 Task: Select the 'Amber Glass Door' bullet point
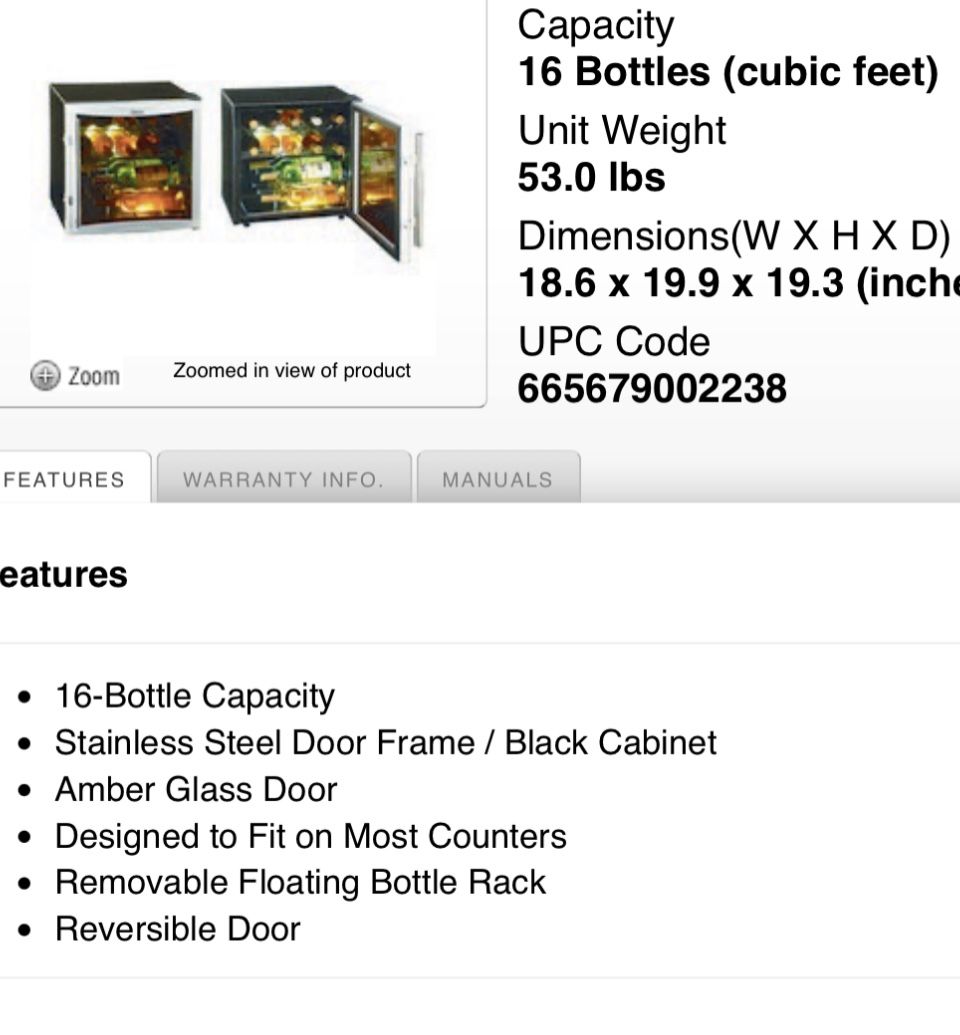[196, 789]
